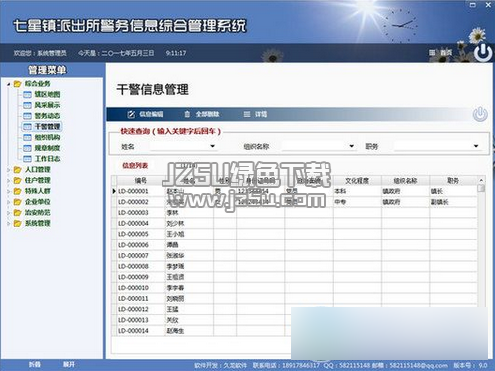Expand the 系统管理 tree node arrow
This screenshot has height=371, width=495.
(x=9, y=223)
